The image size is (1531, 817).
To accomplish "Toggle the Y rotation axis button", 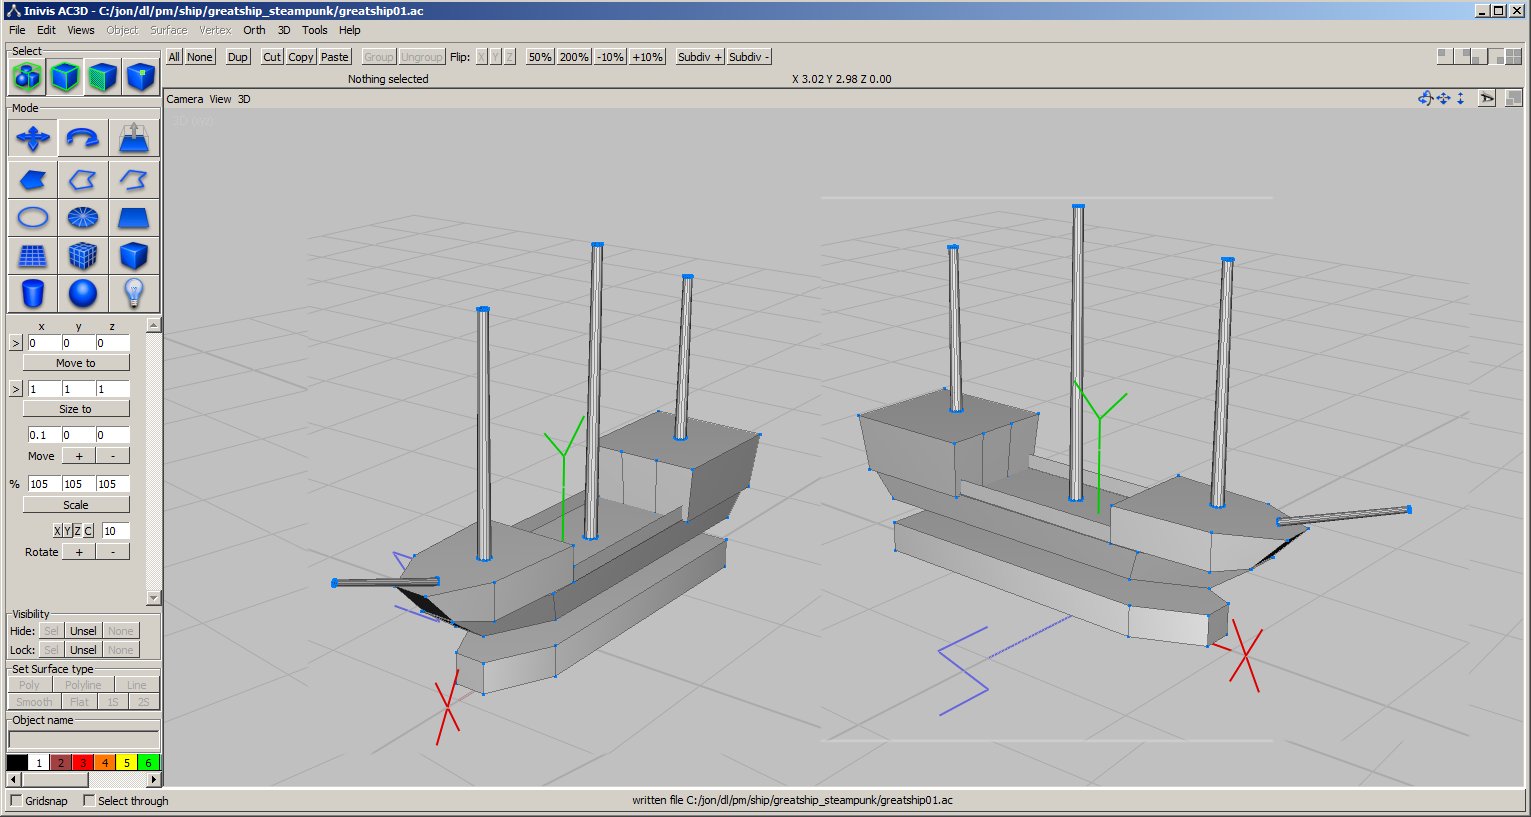I will (x=67, y=531).
